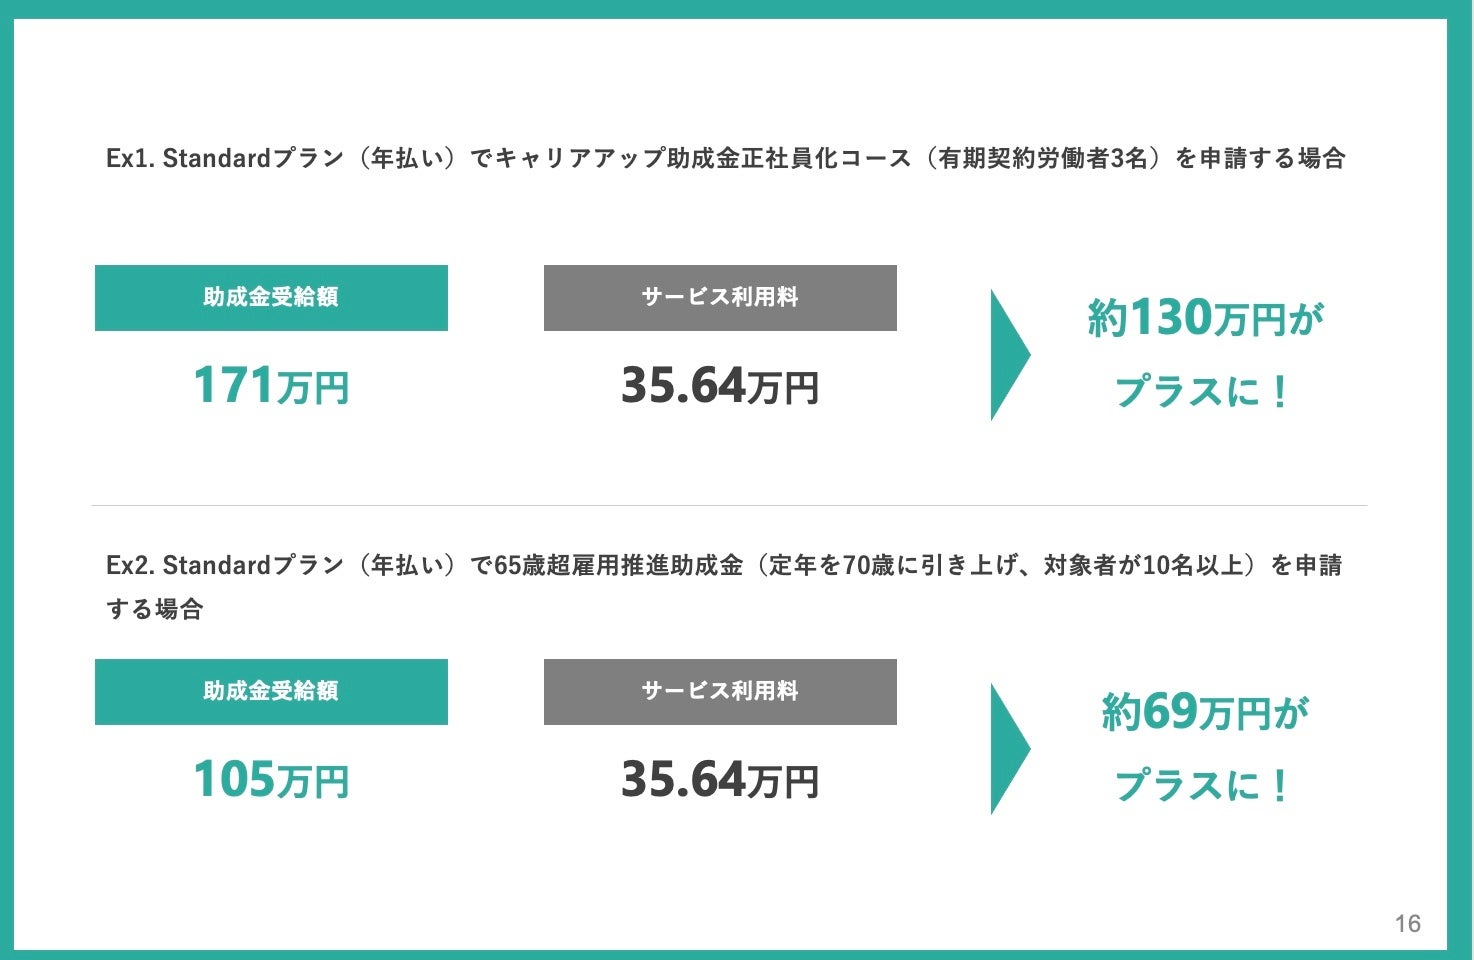Click the 171万円 subsidy amount
This screenshot has height=960, width=1474.
point(271,386)
